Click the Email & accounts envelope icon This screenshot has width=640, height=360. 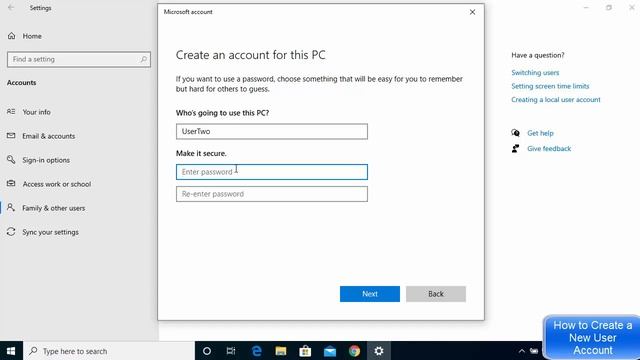coord(11,136)
